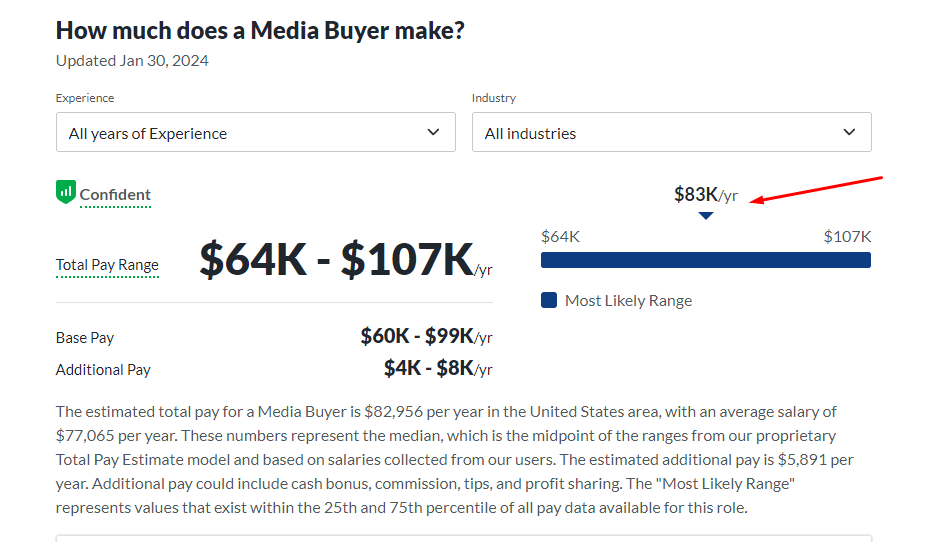Open the All years of Experience dropdown
This screenshot has height=542, width=937.
[256, 132]
